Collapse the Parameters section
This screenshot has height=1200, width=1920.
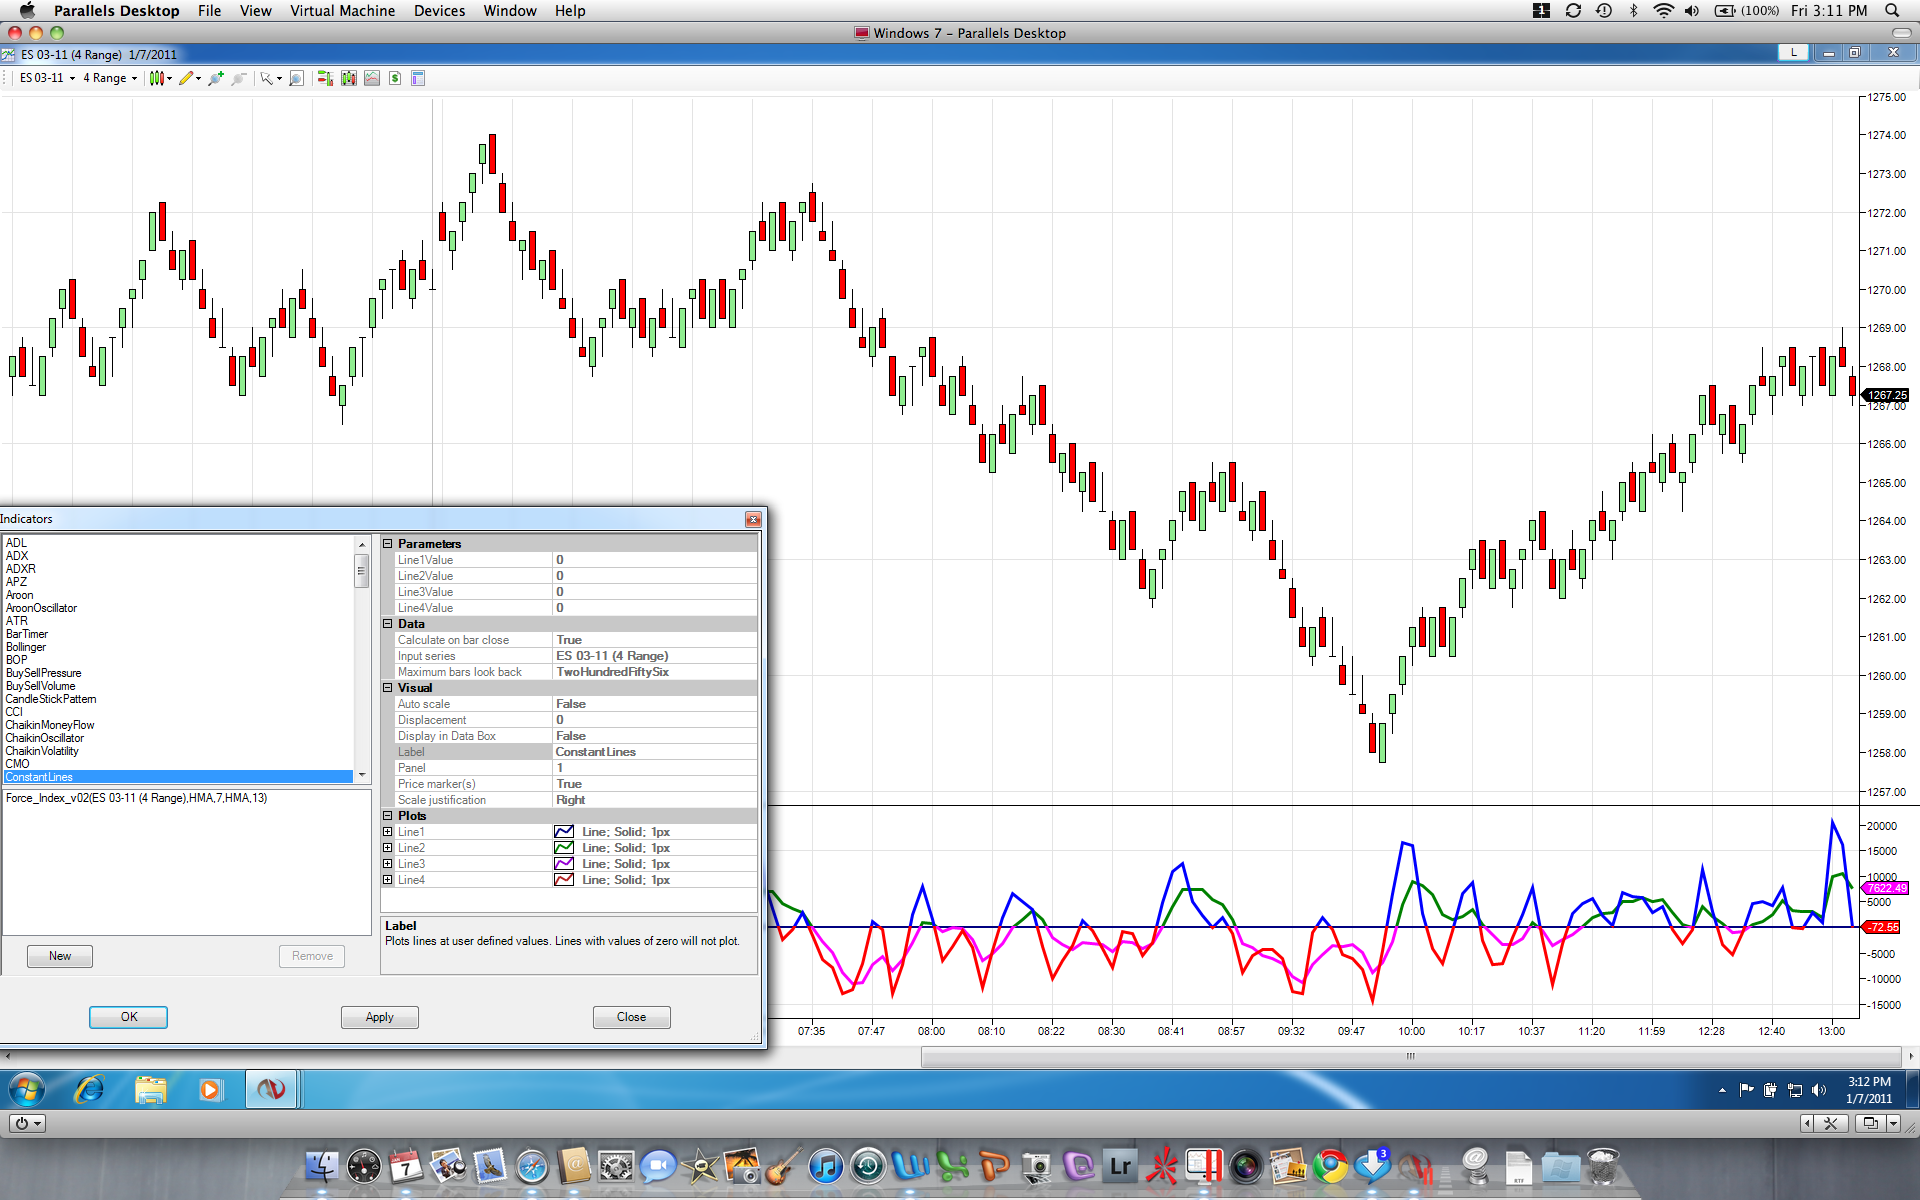388,544
